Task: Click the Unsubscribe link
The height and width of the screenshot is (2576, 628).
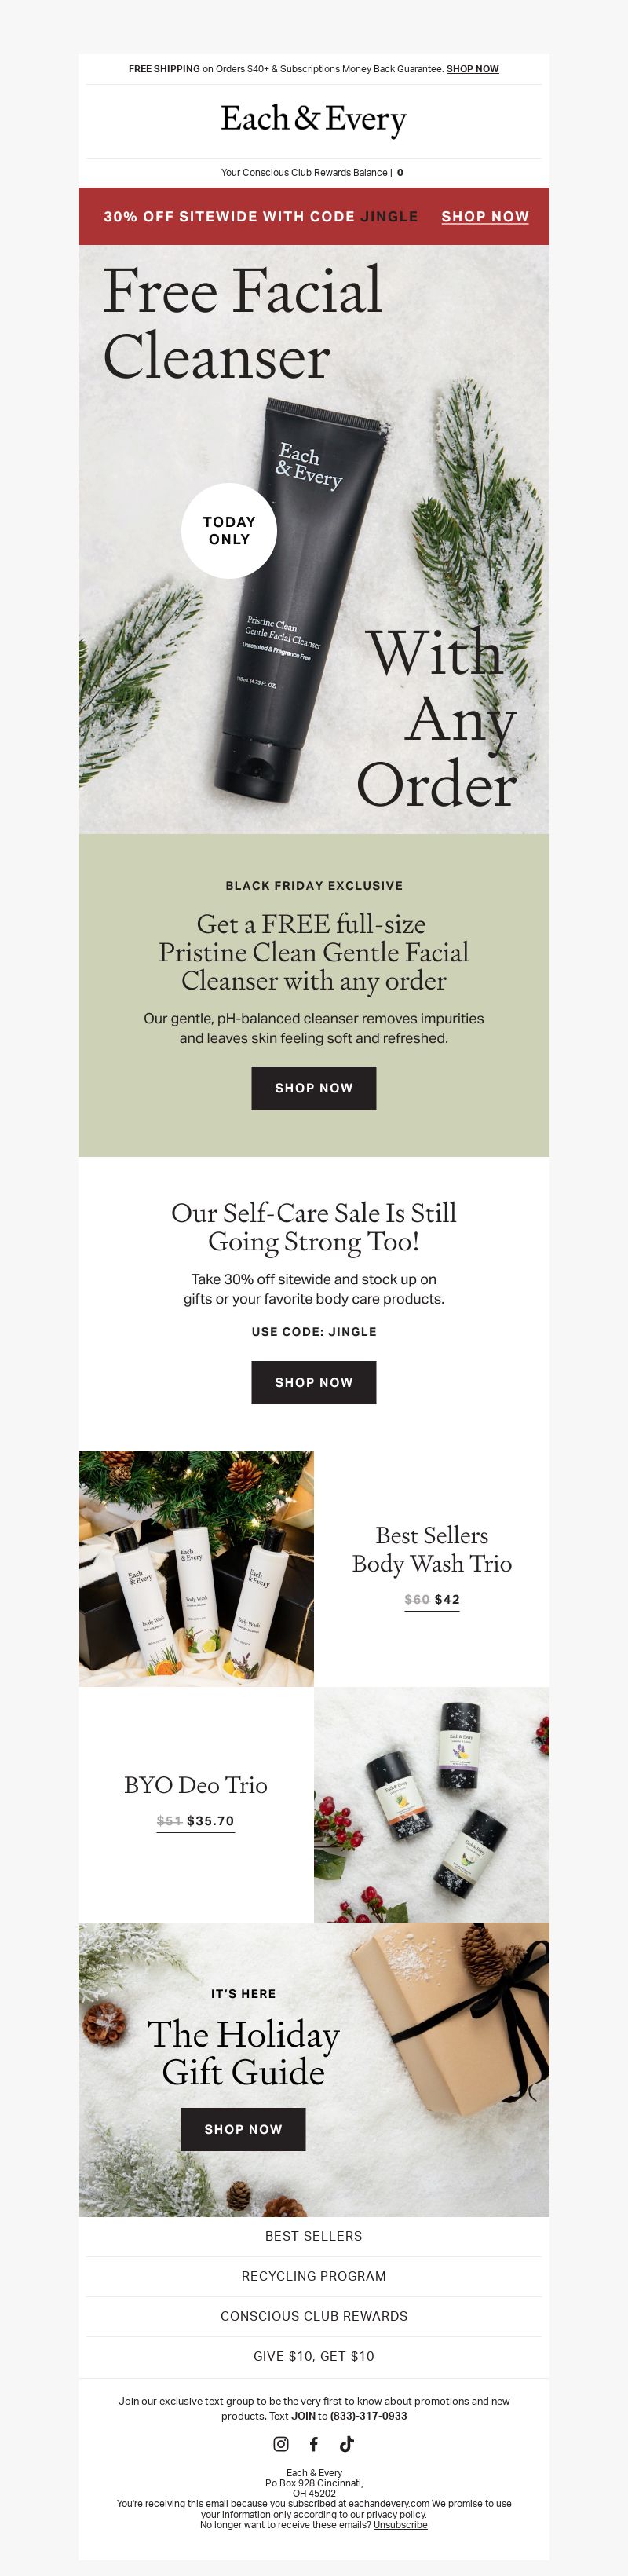Action: [400, 2524]
